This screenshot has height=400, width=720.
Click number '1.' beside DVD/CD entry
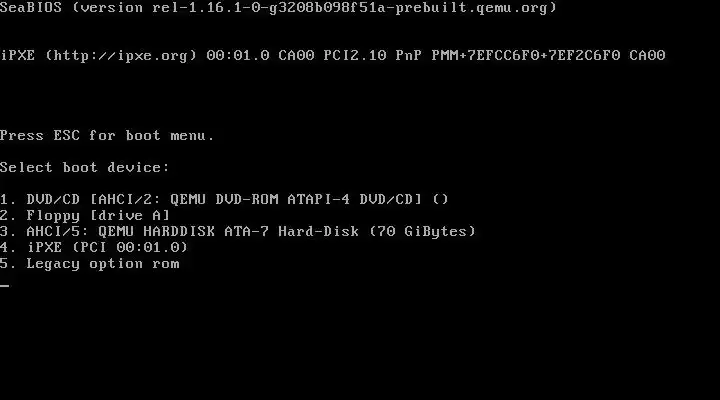(x=8, y=199)
